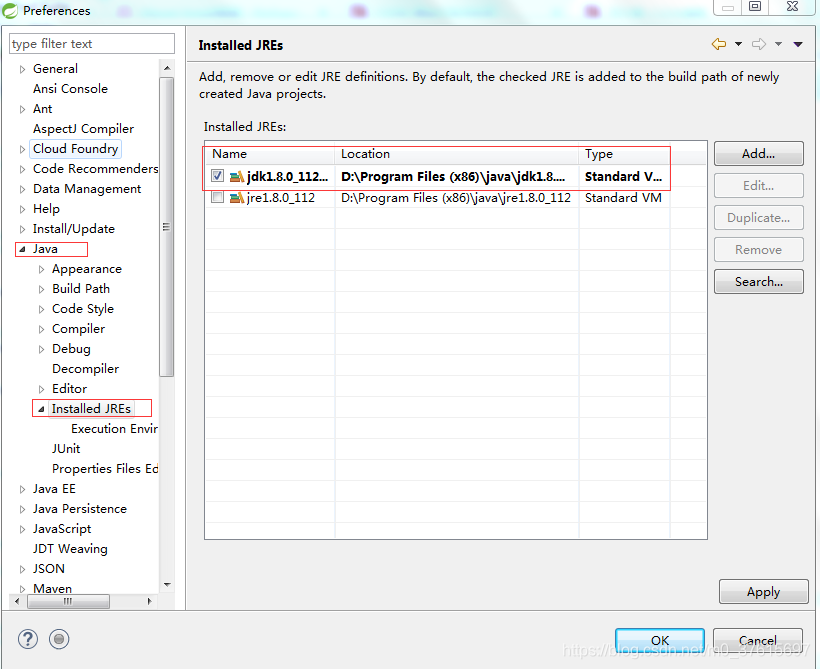
Task: Click the library icon next to jre1.8.0_112
Action: [x=235, y=197]
